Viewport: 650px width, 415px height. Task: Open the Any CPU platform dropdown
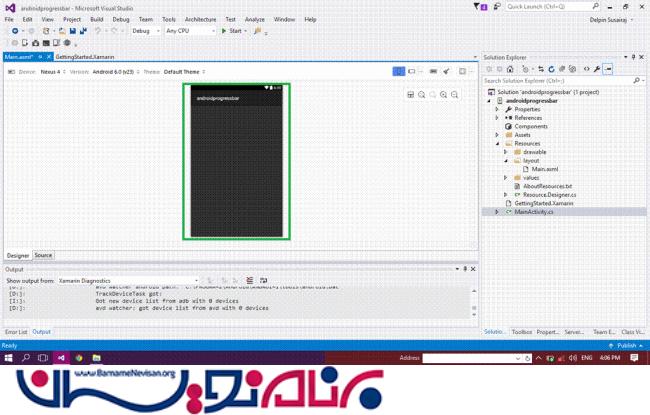pyautogui.click(x=190, y=31)
